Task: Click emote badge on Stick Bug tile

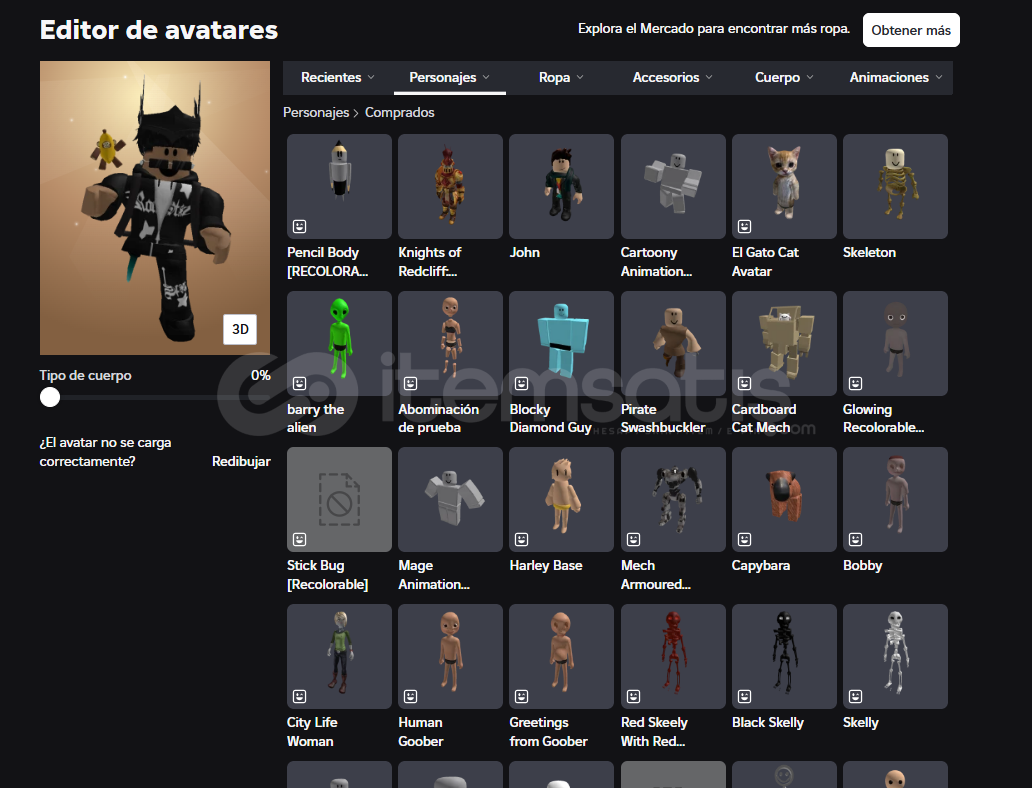Action: tap(299, 540)
